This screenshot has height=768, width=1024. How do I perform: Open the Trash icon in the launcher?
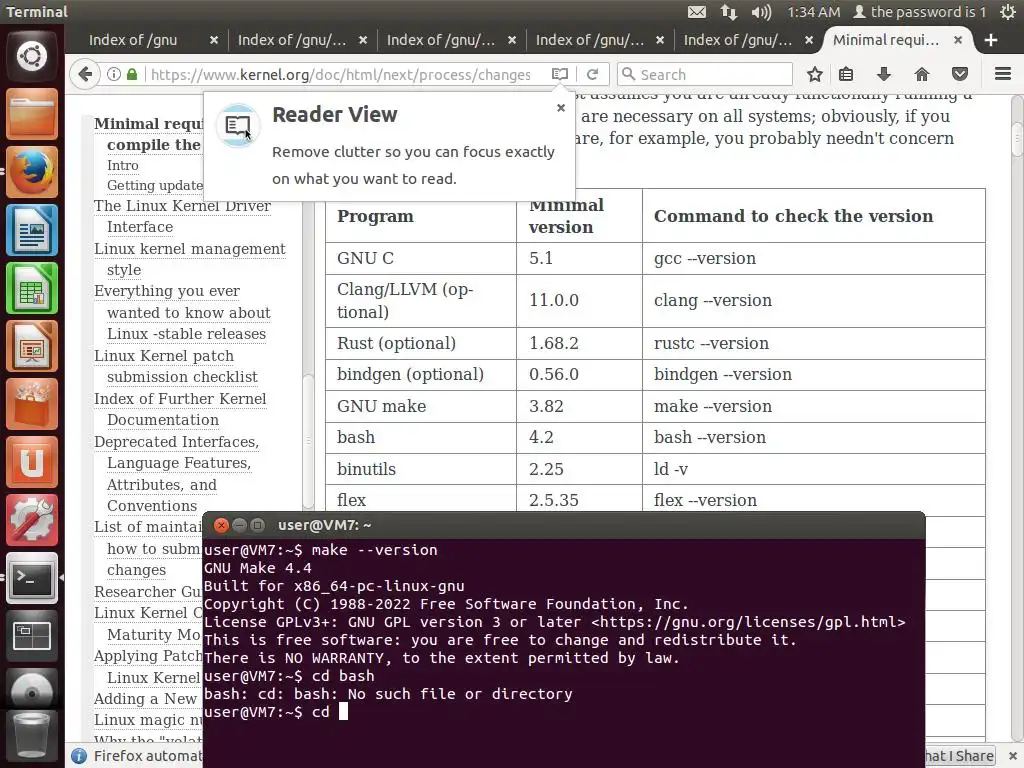[31, 735]
